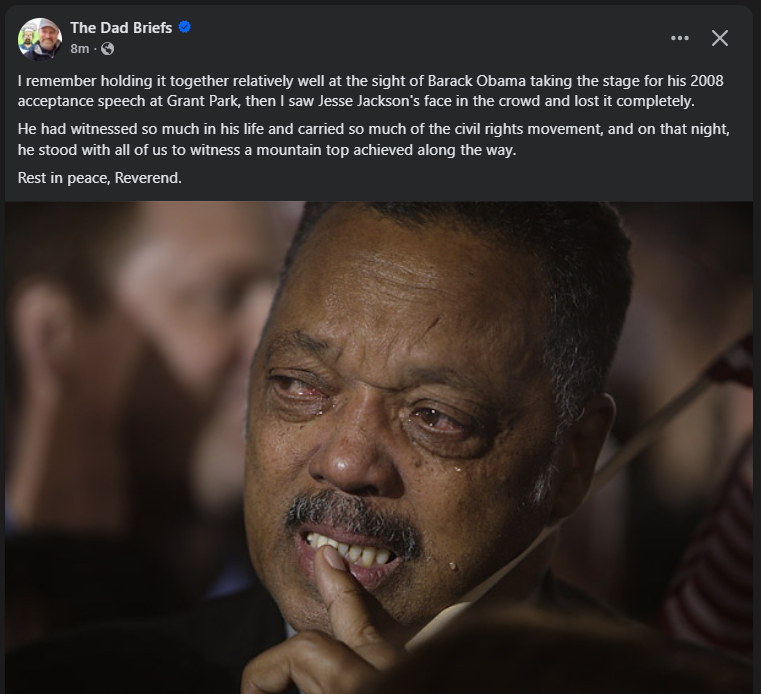Click the first paragraph about Grant Park
This screenshot has height=694, width=761.
coord(370,90)
